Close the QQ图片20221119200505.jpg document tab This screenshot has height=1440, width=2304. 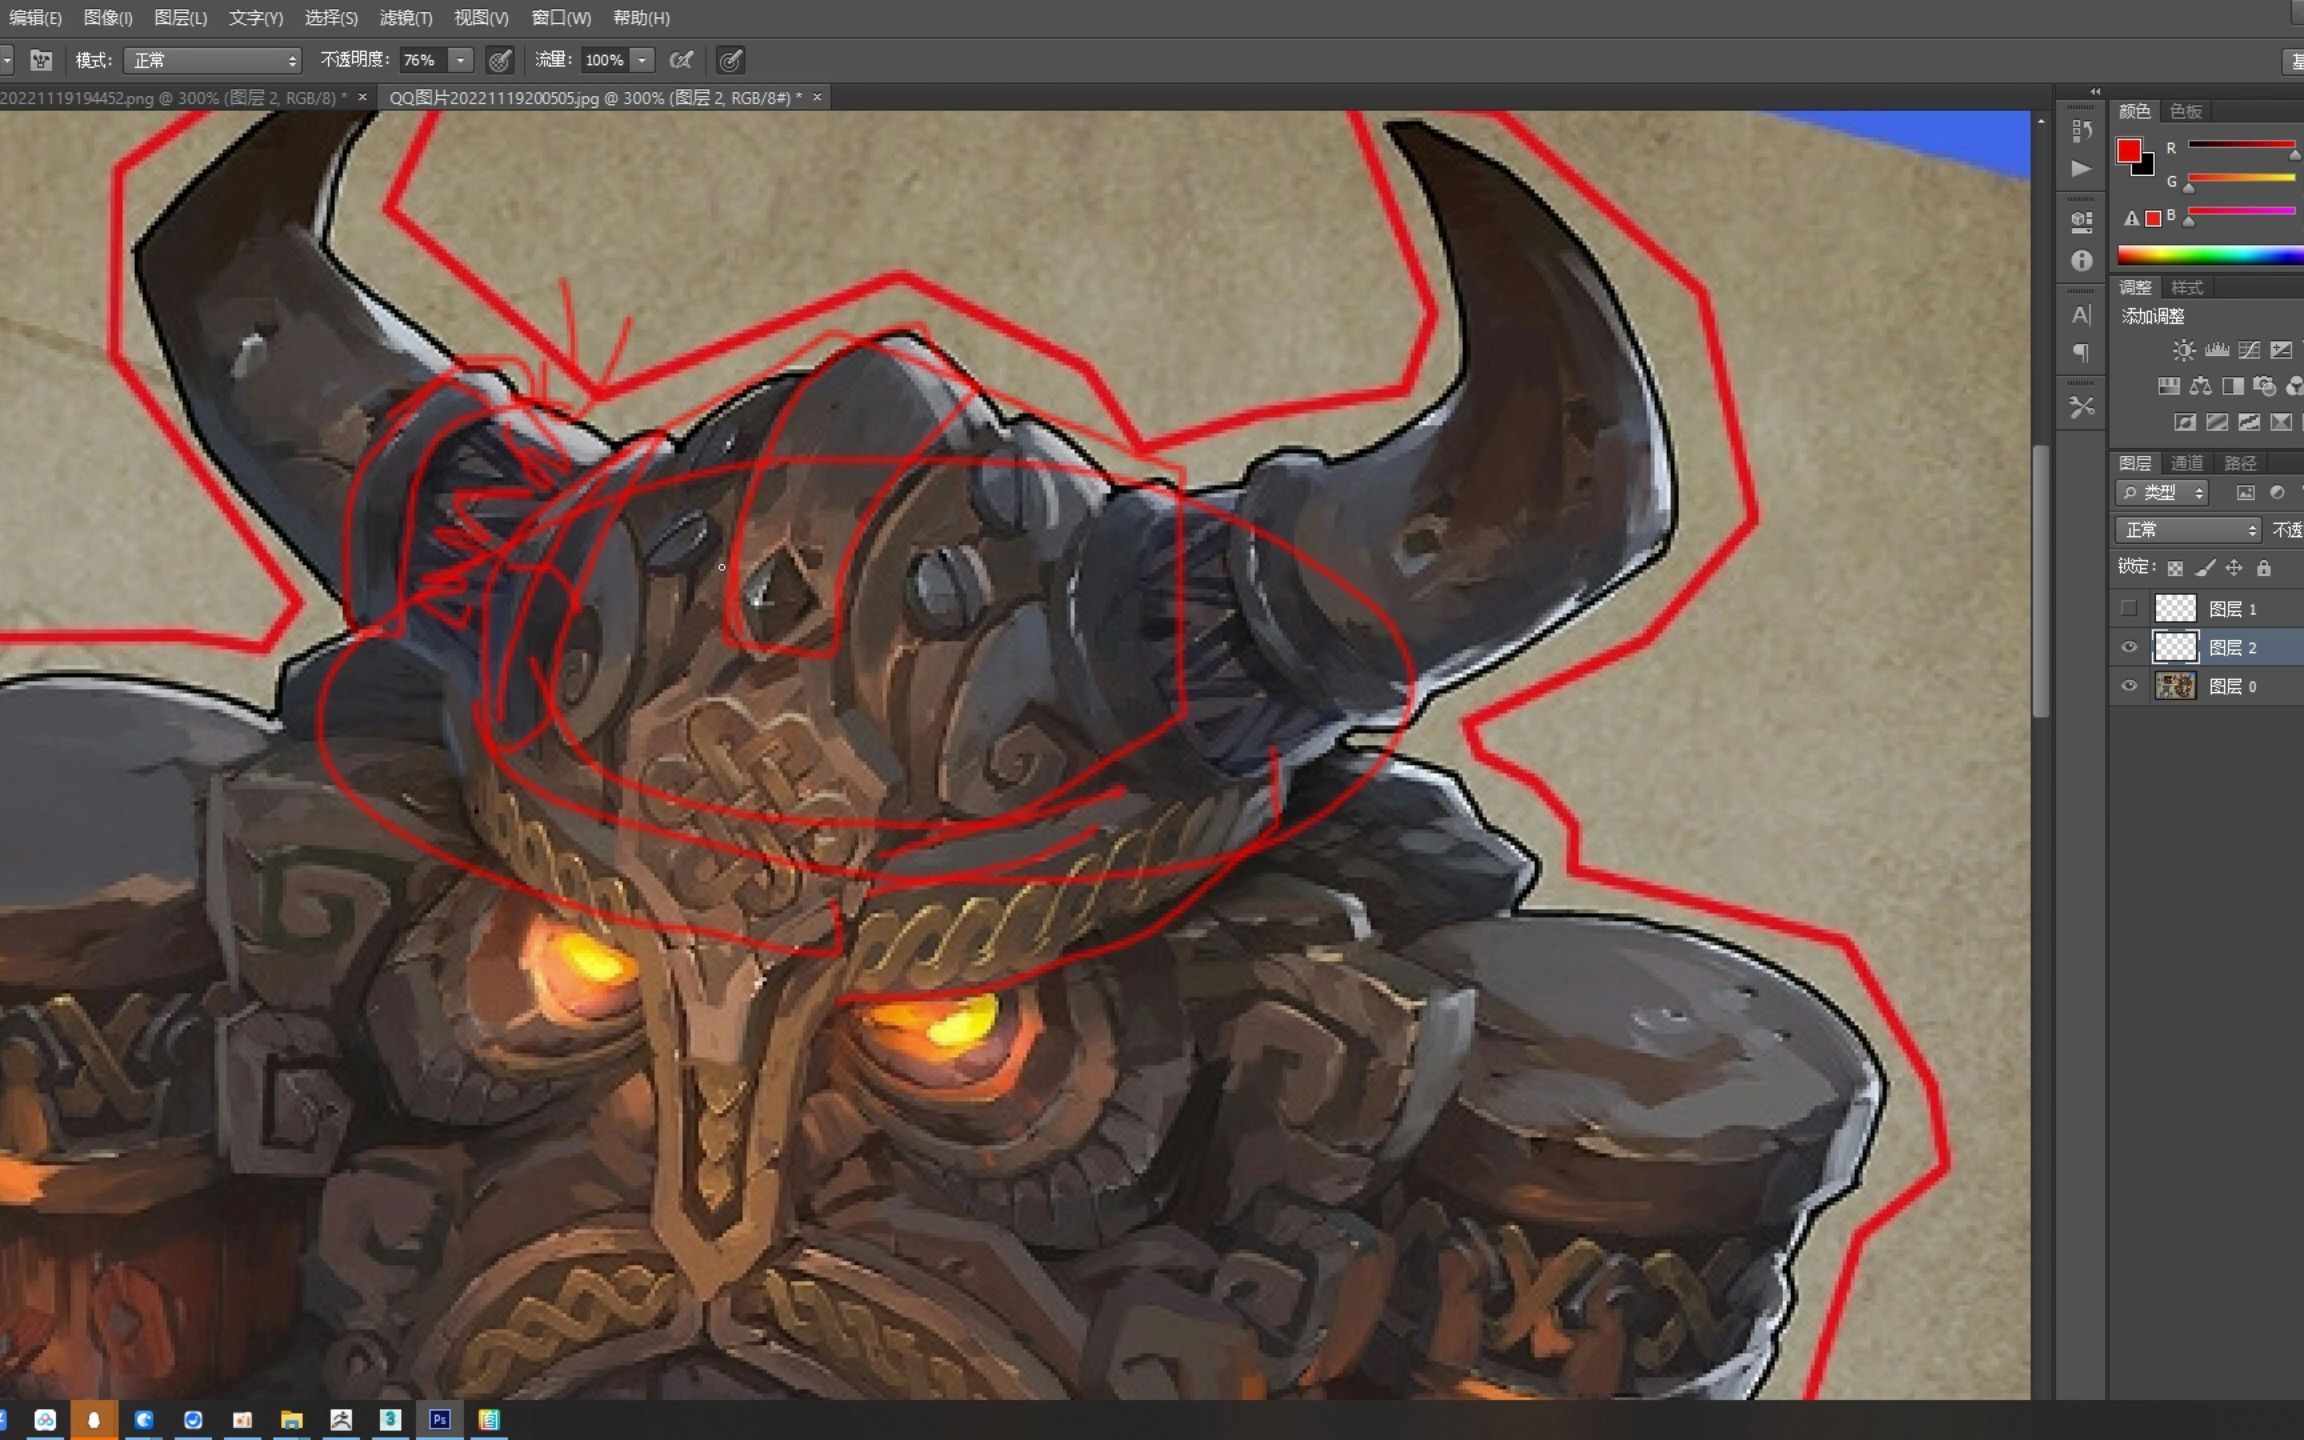coord(817,97)
